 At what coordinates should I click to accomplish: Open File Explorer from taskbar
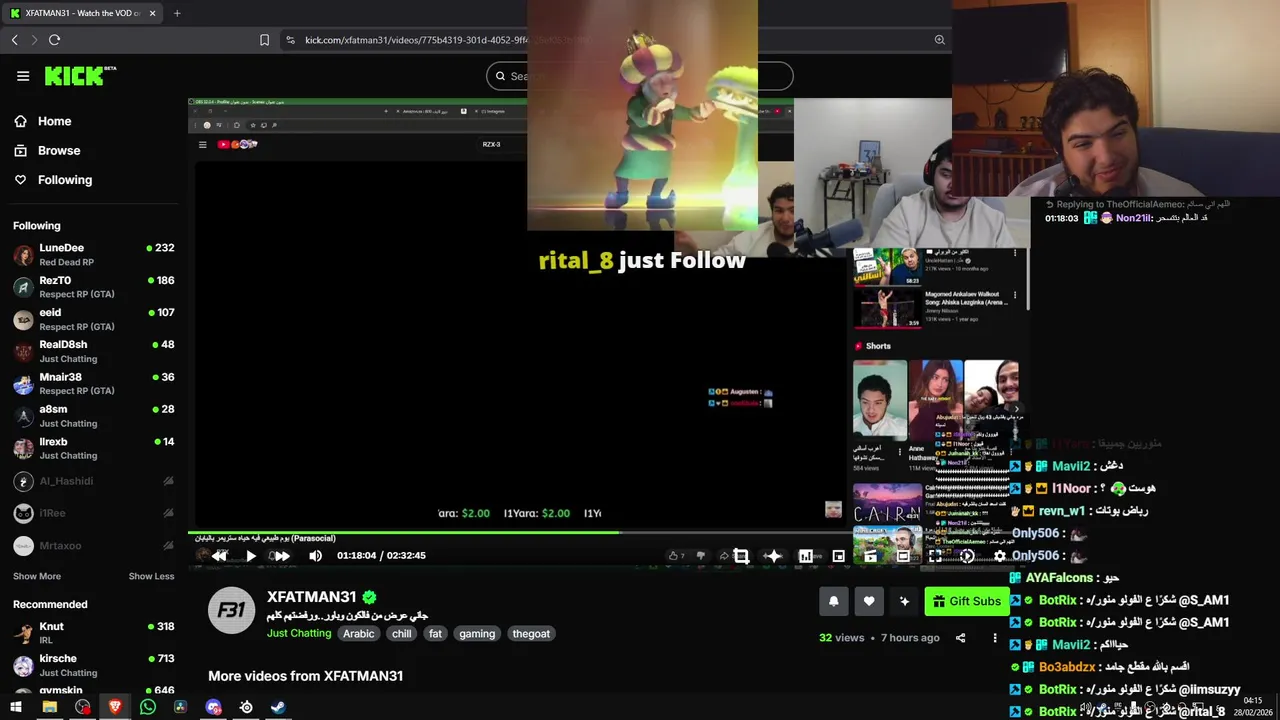coord(49,707)
